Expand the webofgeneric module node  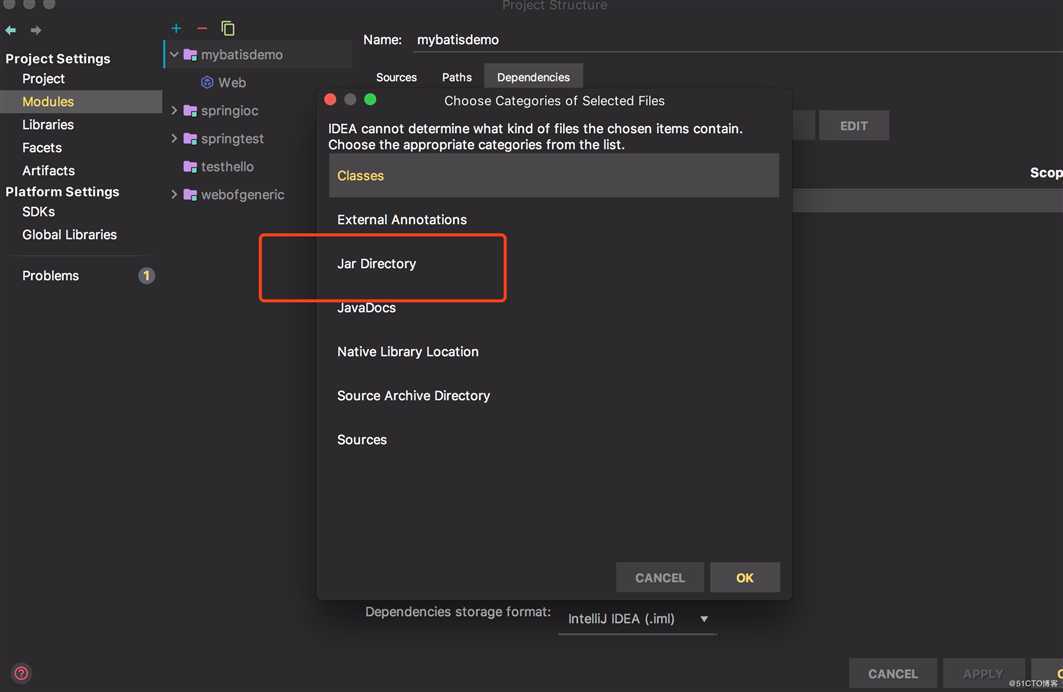tap(174, 195)
